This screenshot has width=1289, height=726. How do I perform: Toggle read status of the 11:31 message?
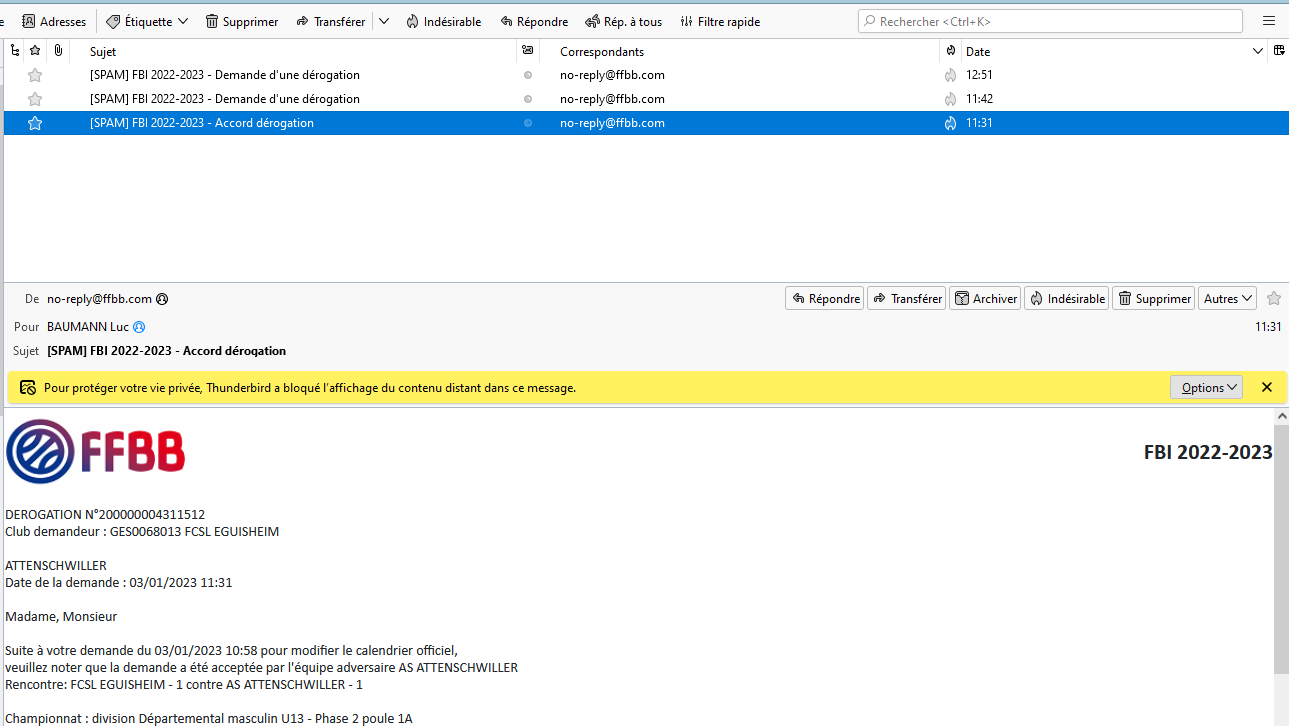click(528, 123)
